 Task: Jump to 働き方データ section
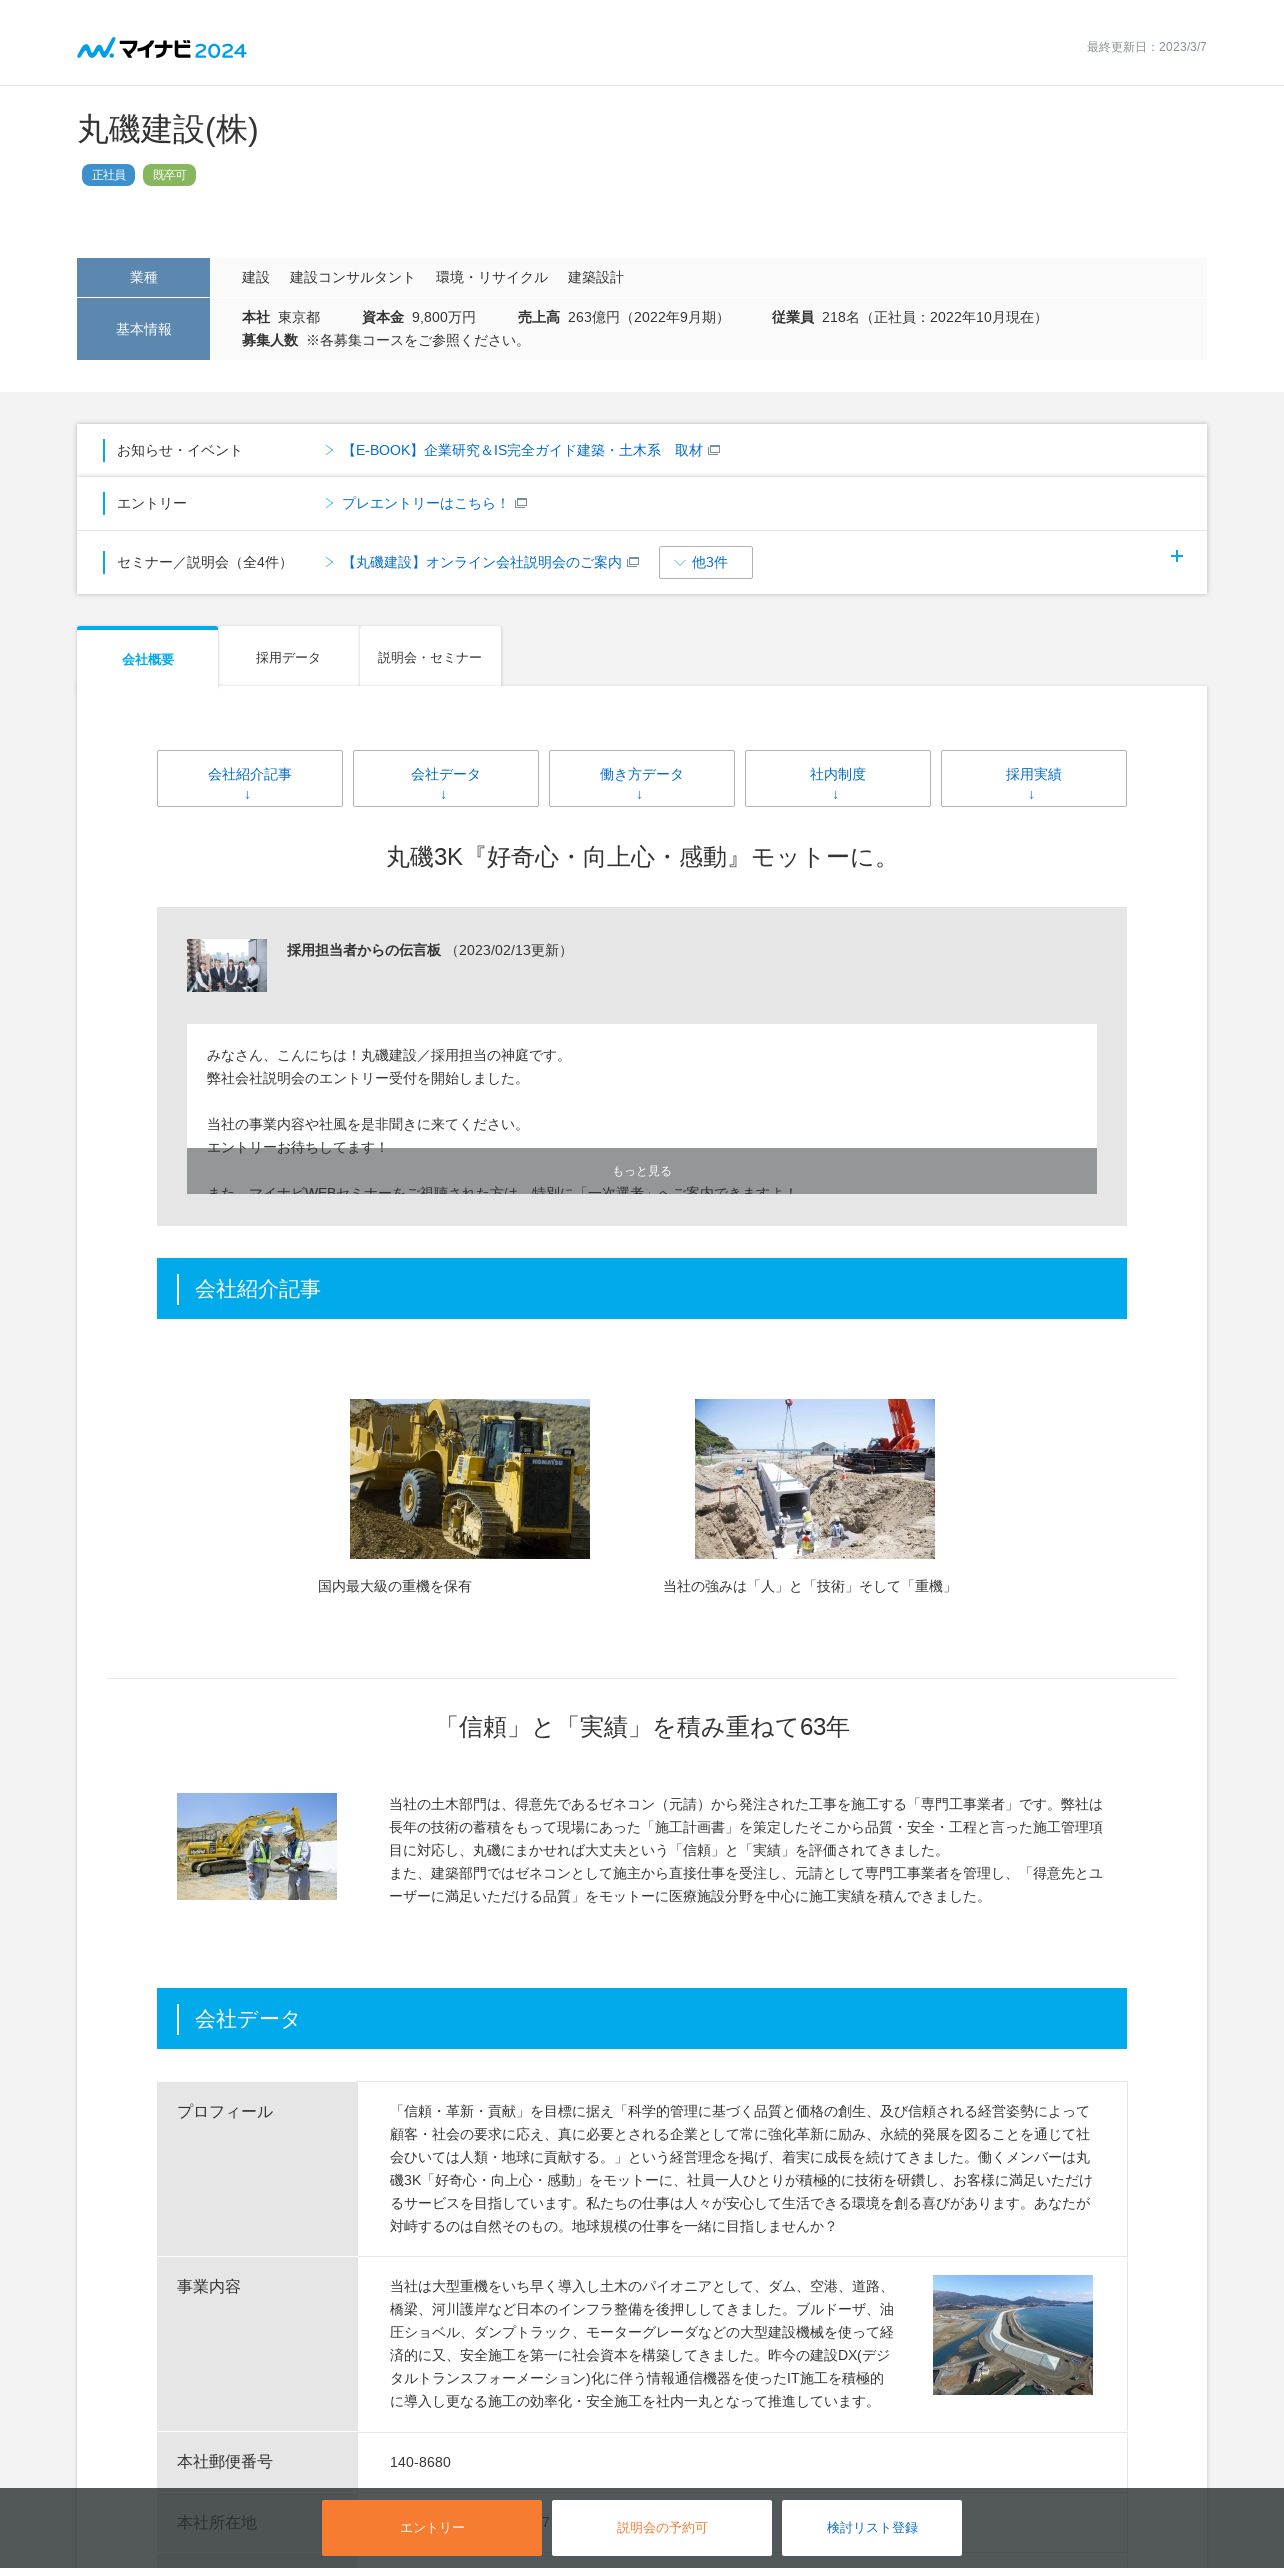pos(642,778)
